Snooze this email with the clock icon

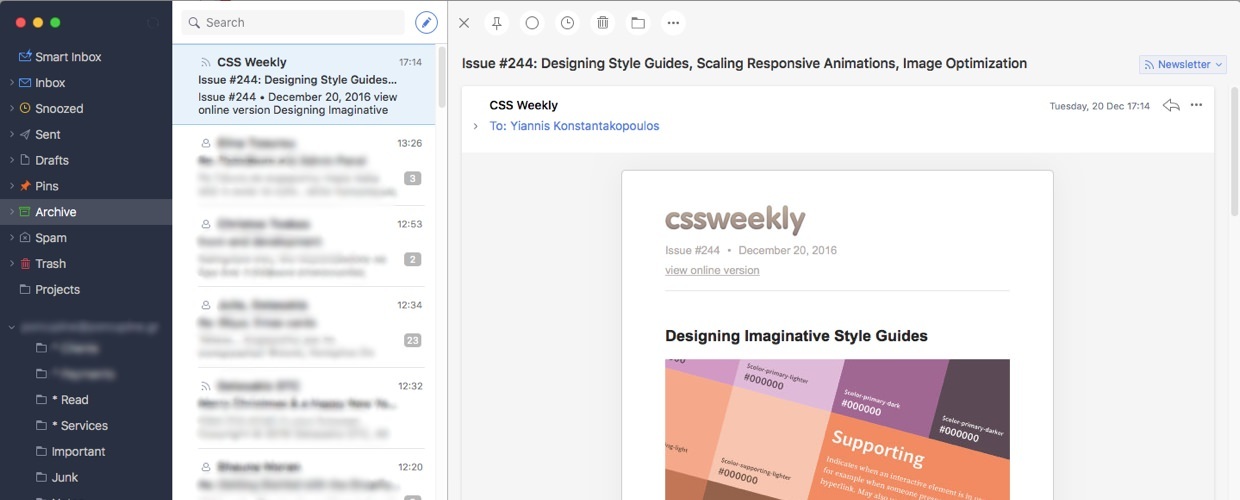click(567, 22)
